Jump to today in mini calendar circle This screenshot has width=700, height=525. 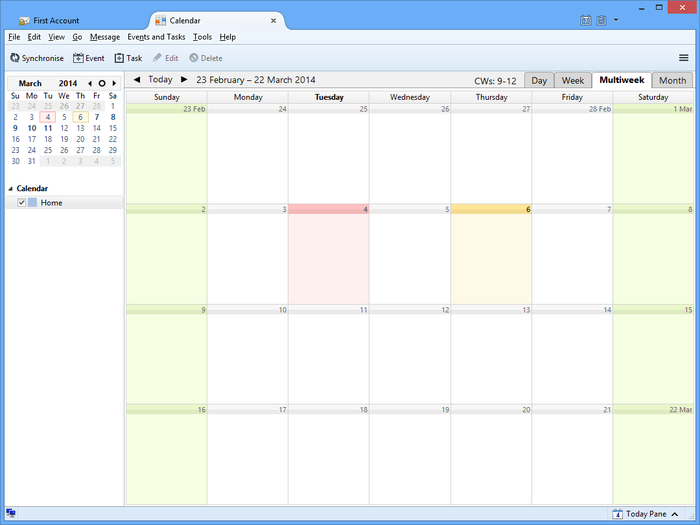point(102,83)
